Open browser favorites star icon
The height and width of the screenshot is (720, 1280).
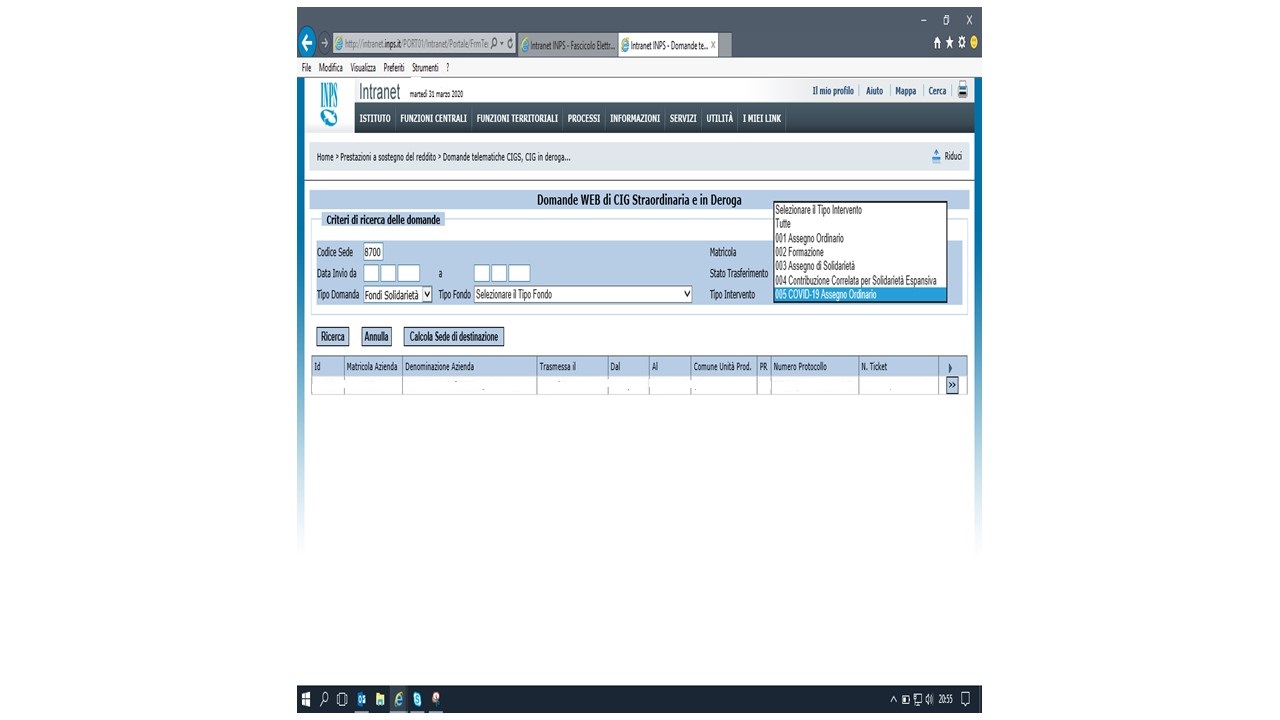pyautogui.click(x=950, y=43)
